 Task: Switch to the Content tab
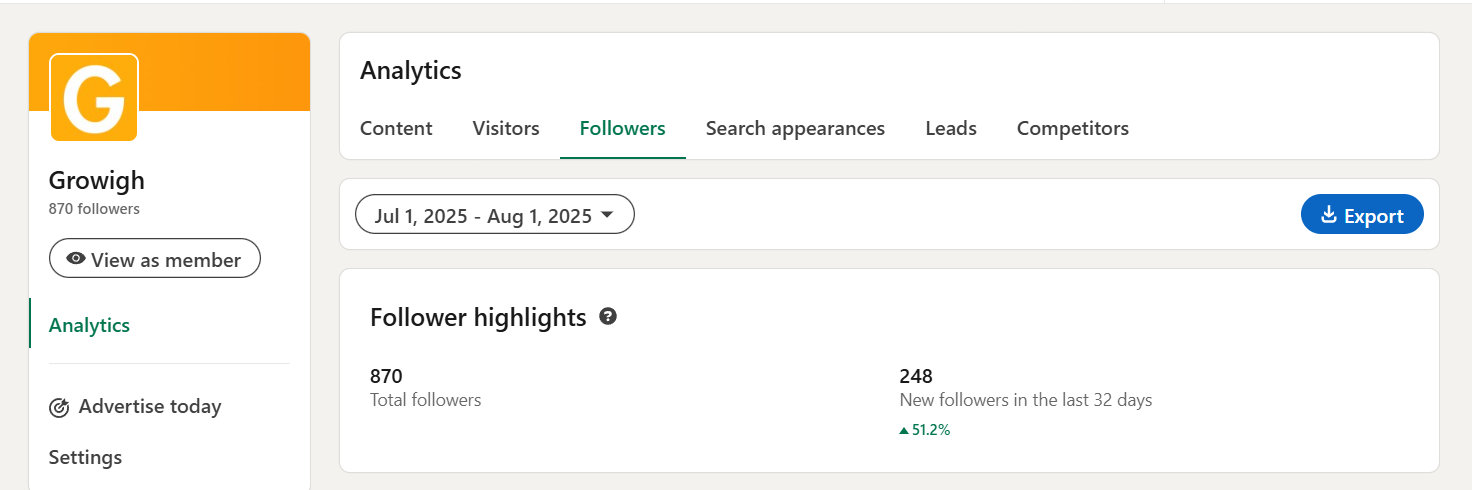point(396,128)
